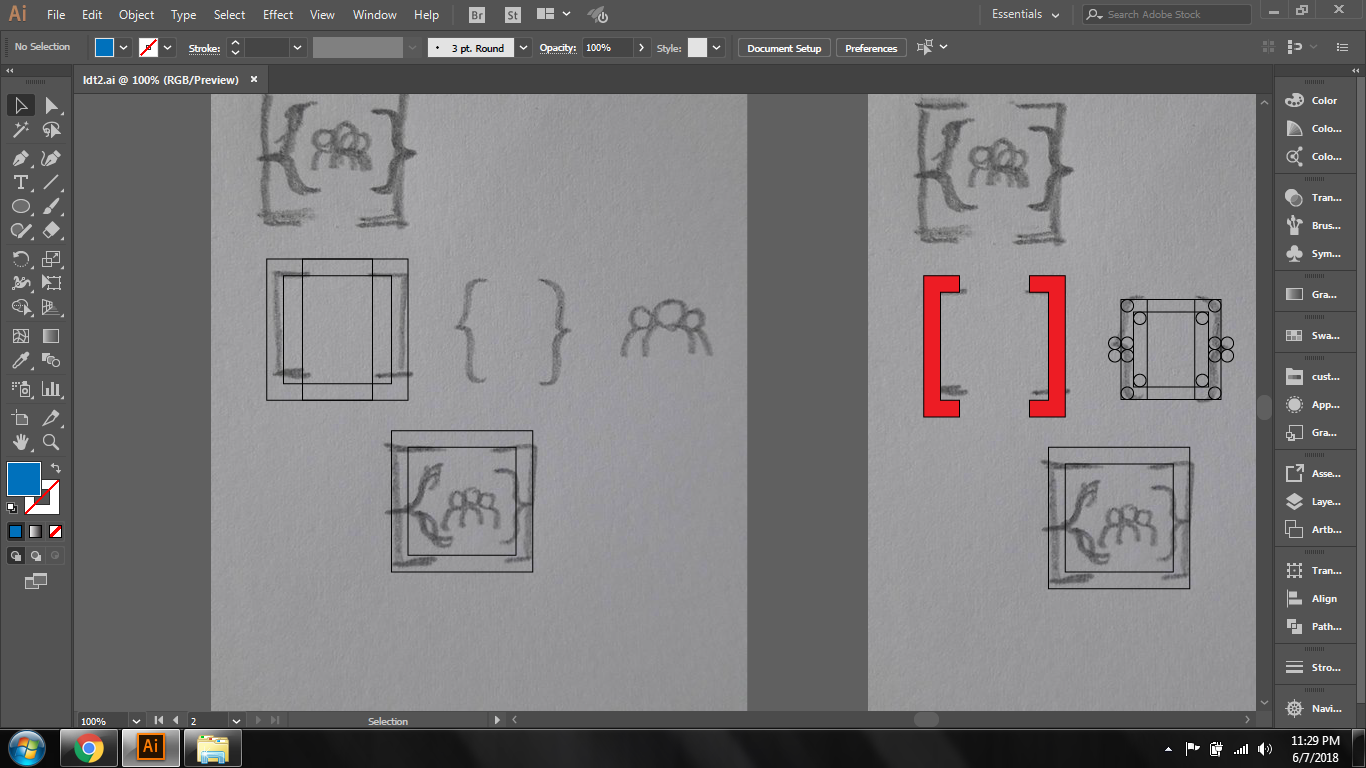Open the Select menu
Image resolution: width=1366 pixels, height=768 pixels.
(229, 15)
